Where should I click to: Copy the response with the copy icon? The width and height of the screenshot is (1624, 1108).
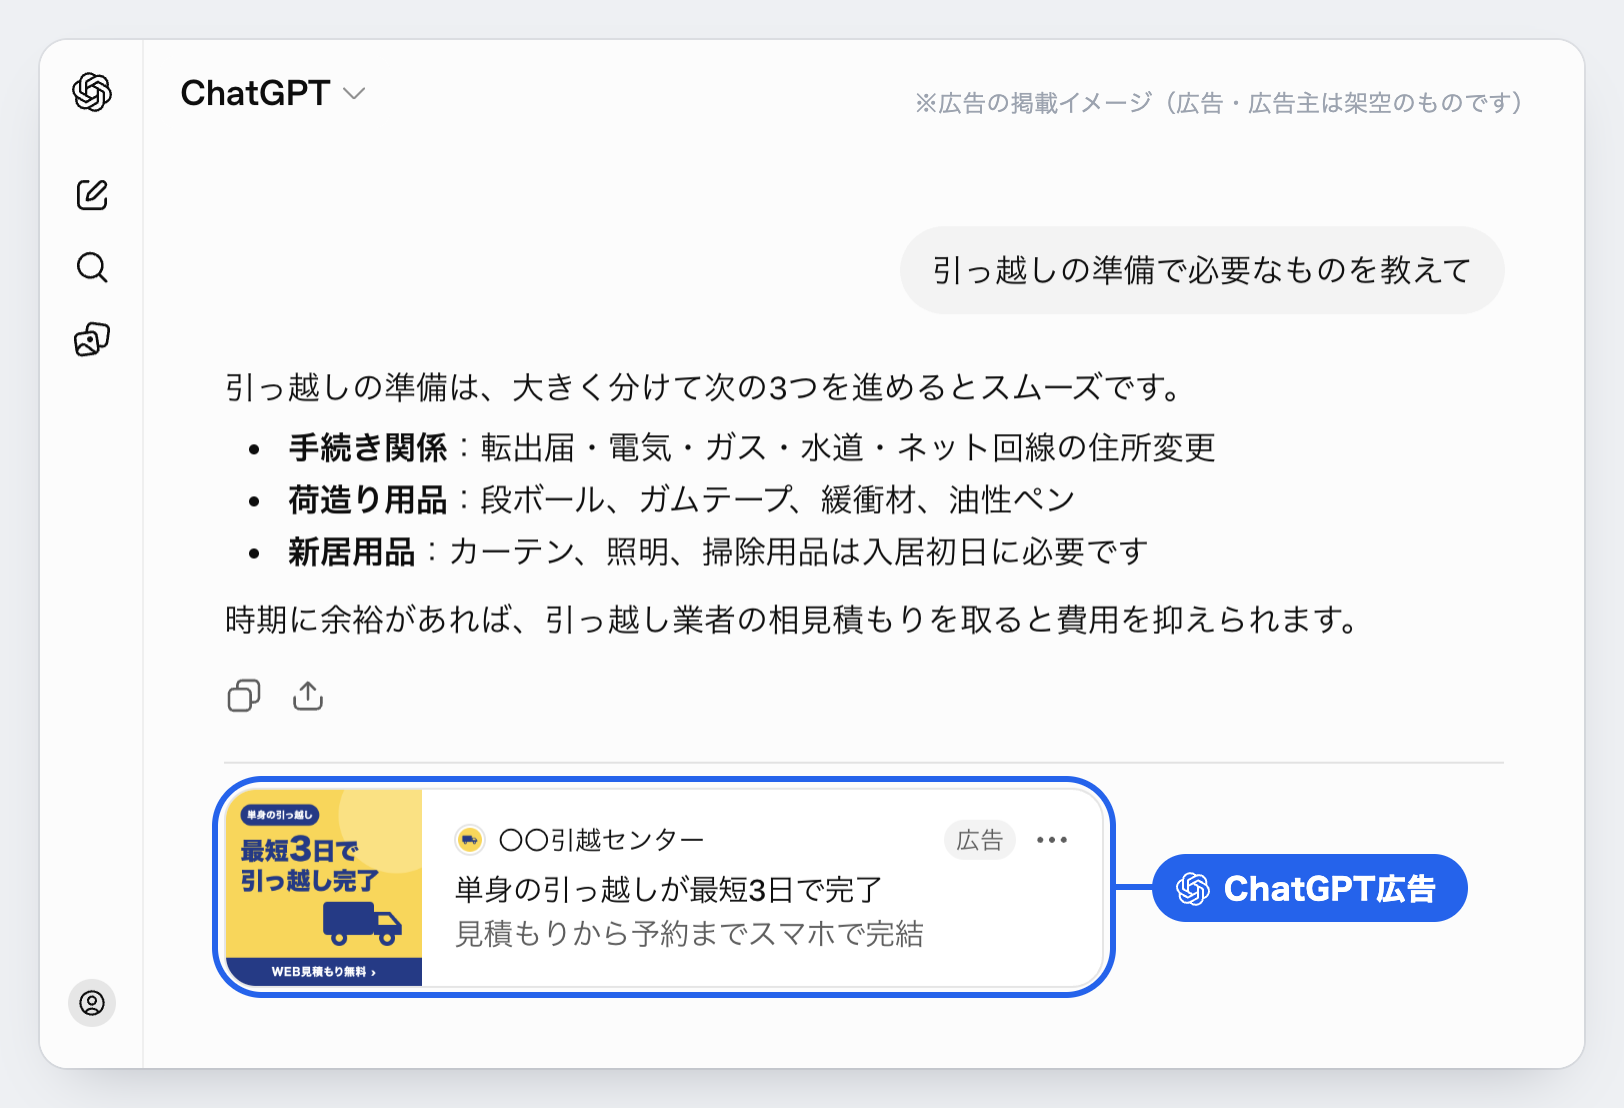pos(244,695)
